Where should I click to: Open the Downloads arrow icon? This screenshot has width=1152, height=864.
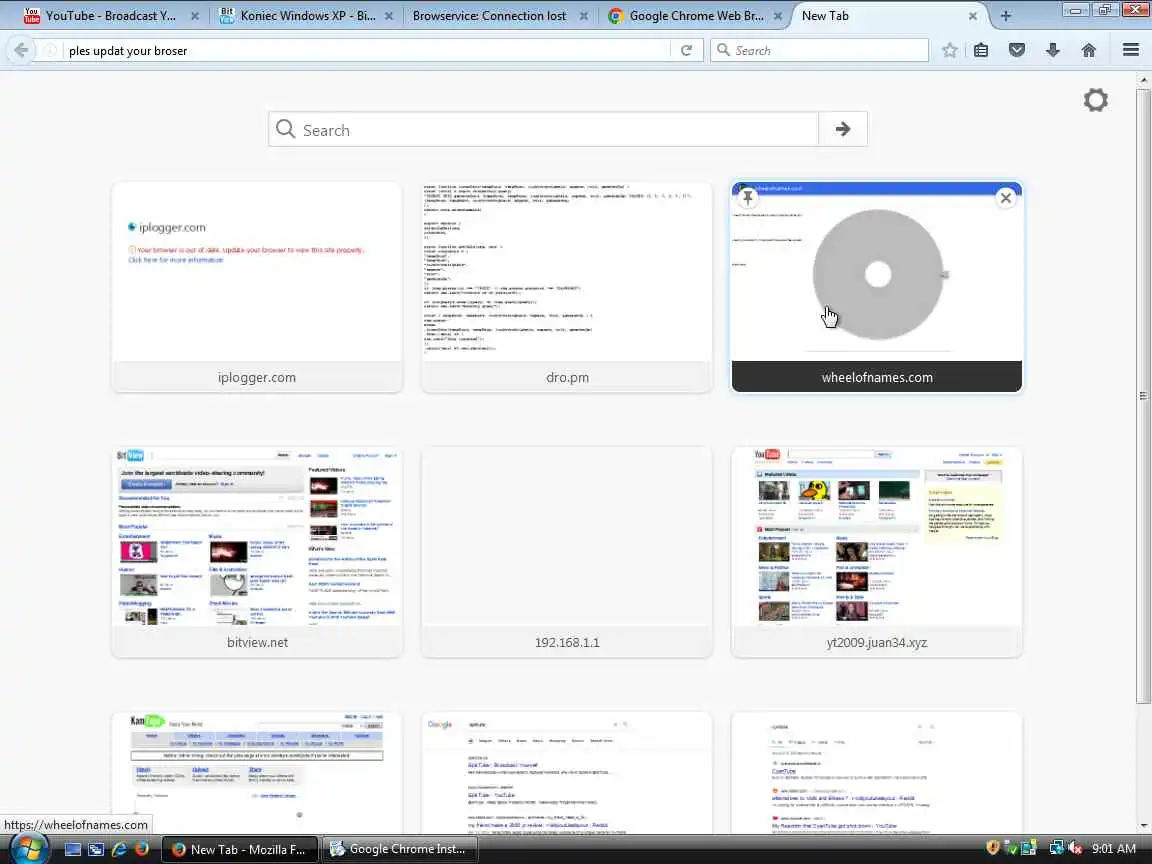(x=1053, y=50)
